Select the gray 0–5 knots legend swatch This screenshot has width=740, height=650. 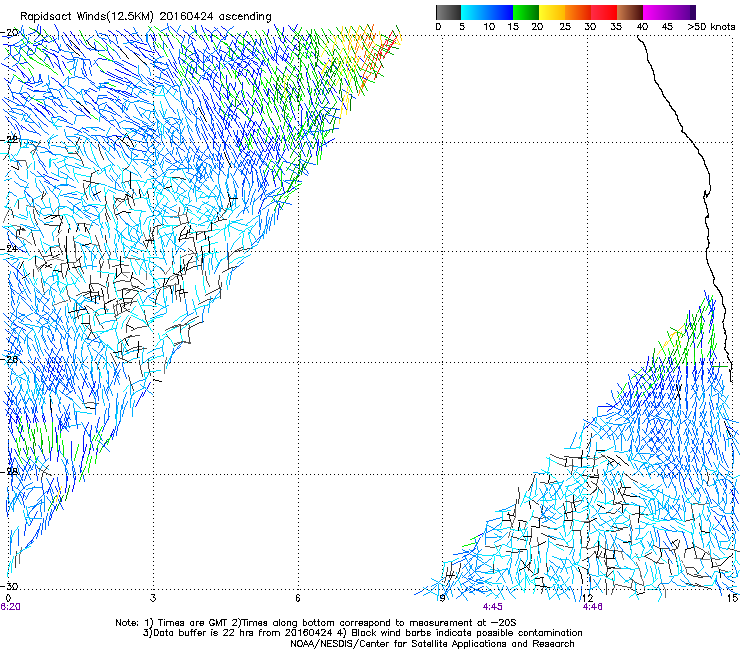448,12
